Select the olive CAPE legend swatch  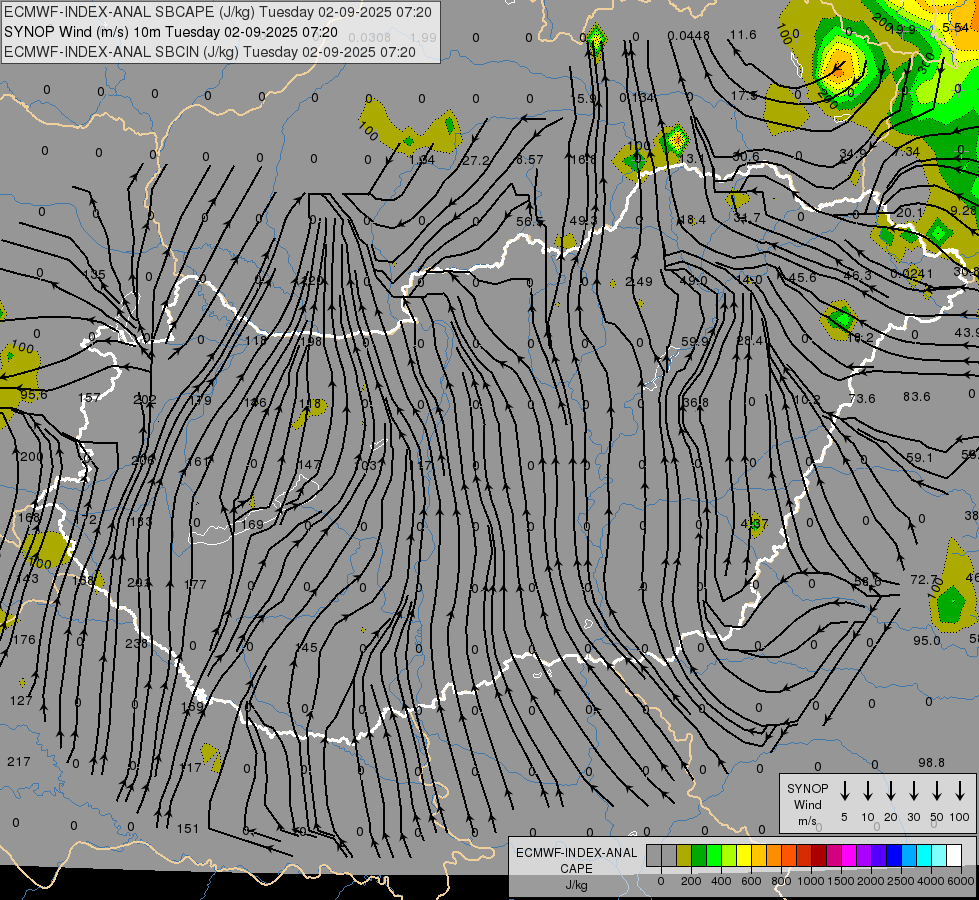[684, 856]
